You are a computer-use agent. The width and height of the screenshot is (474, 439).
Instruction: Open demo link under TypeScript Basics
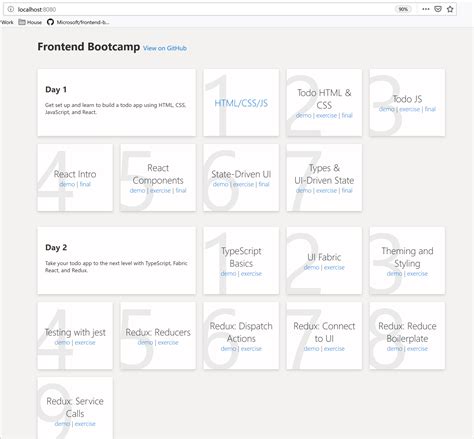[228, 274]
